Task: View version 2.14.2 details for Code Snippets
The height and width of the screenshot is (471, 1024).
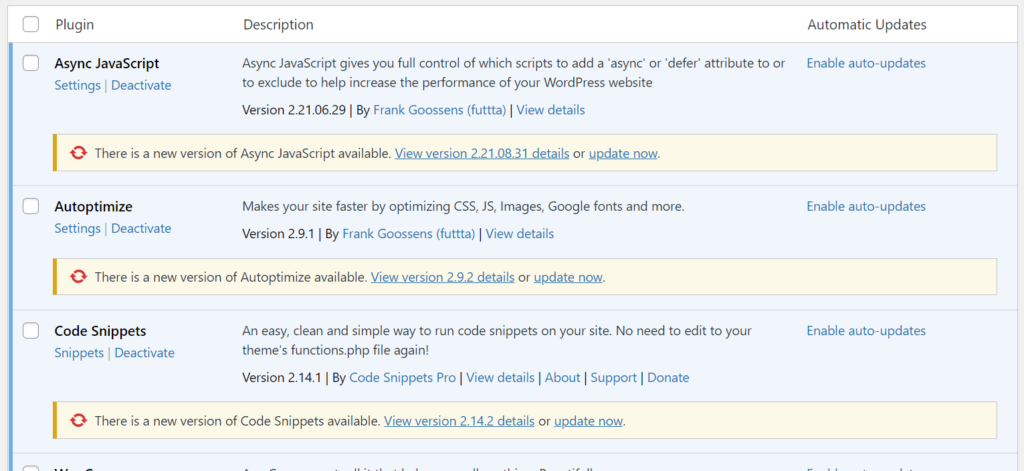Action: click(459, 421)
